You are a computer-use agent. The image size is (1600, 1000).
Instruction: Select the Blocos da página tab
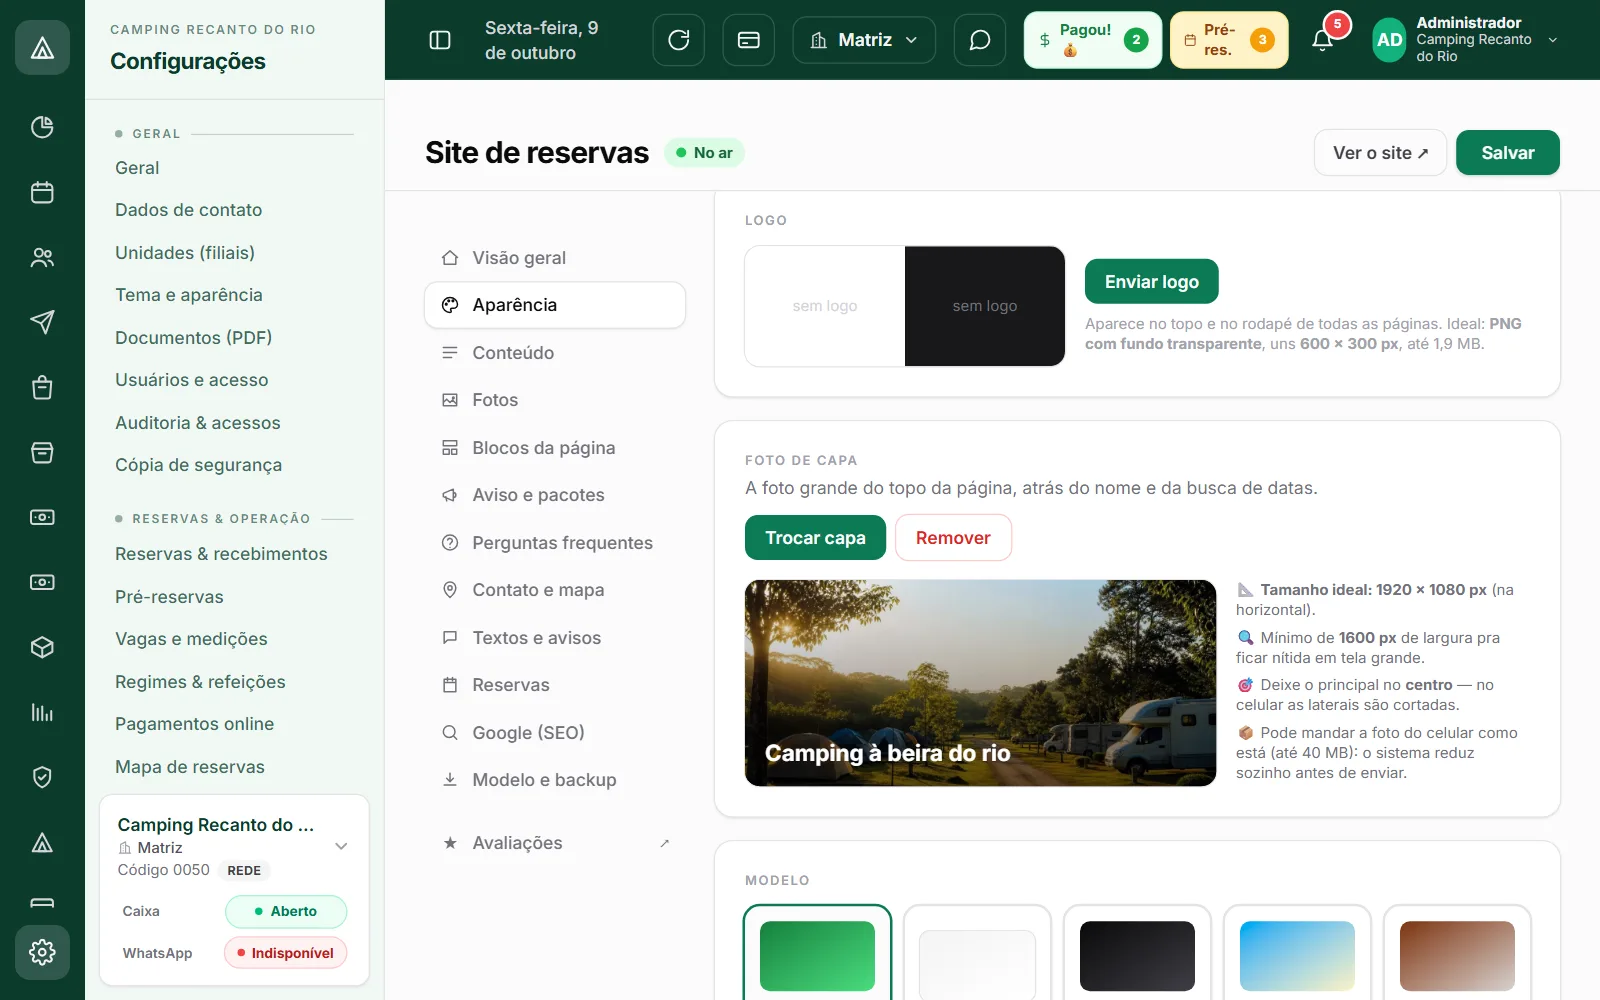[555, 448]
